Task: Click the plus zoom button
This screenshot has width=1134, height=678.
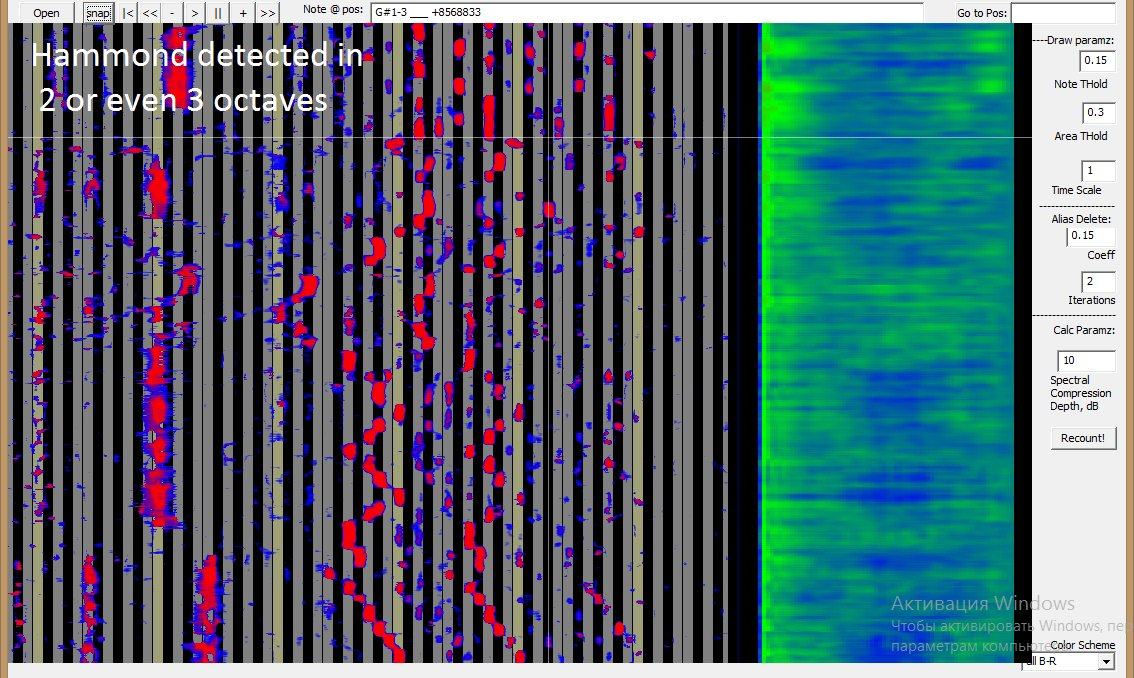Action: [243, 12]
